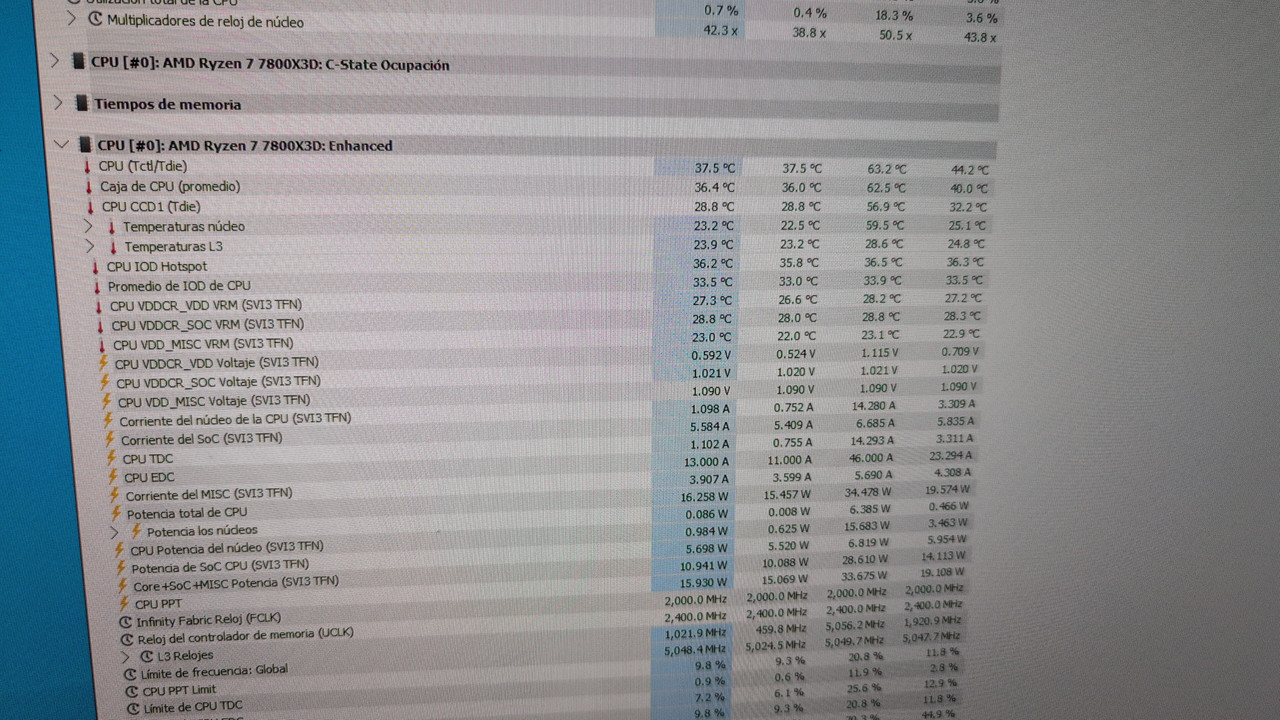Click the 59.5 °C maximum value

pyautogui.click(x=887, y=226)
